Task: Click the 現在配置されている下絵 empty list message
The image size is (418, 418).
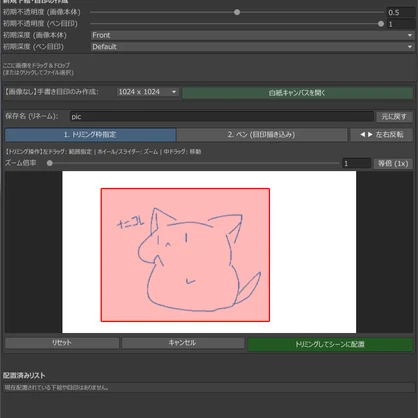Action: click(x=56, y=388)
